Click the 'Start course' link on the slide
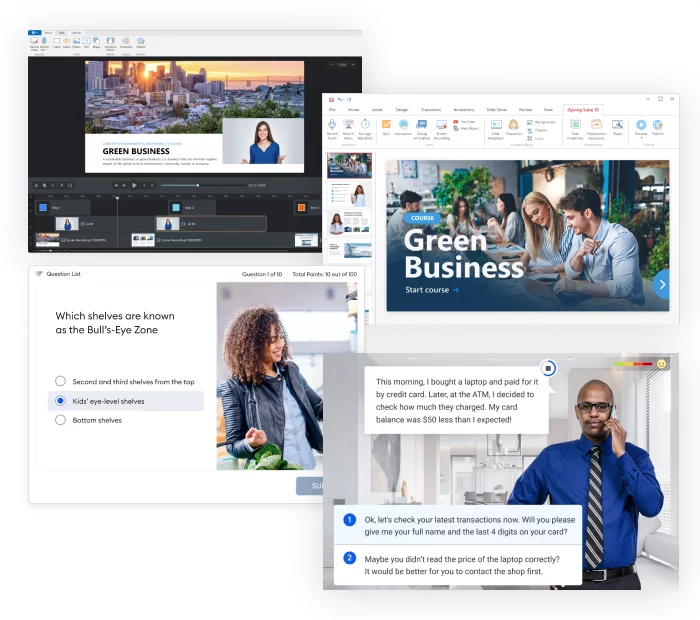This screenshot has height=620, width=700. (432, 290)
